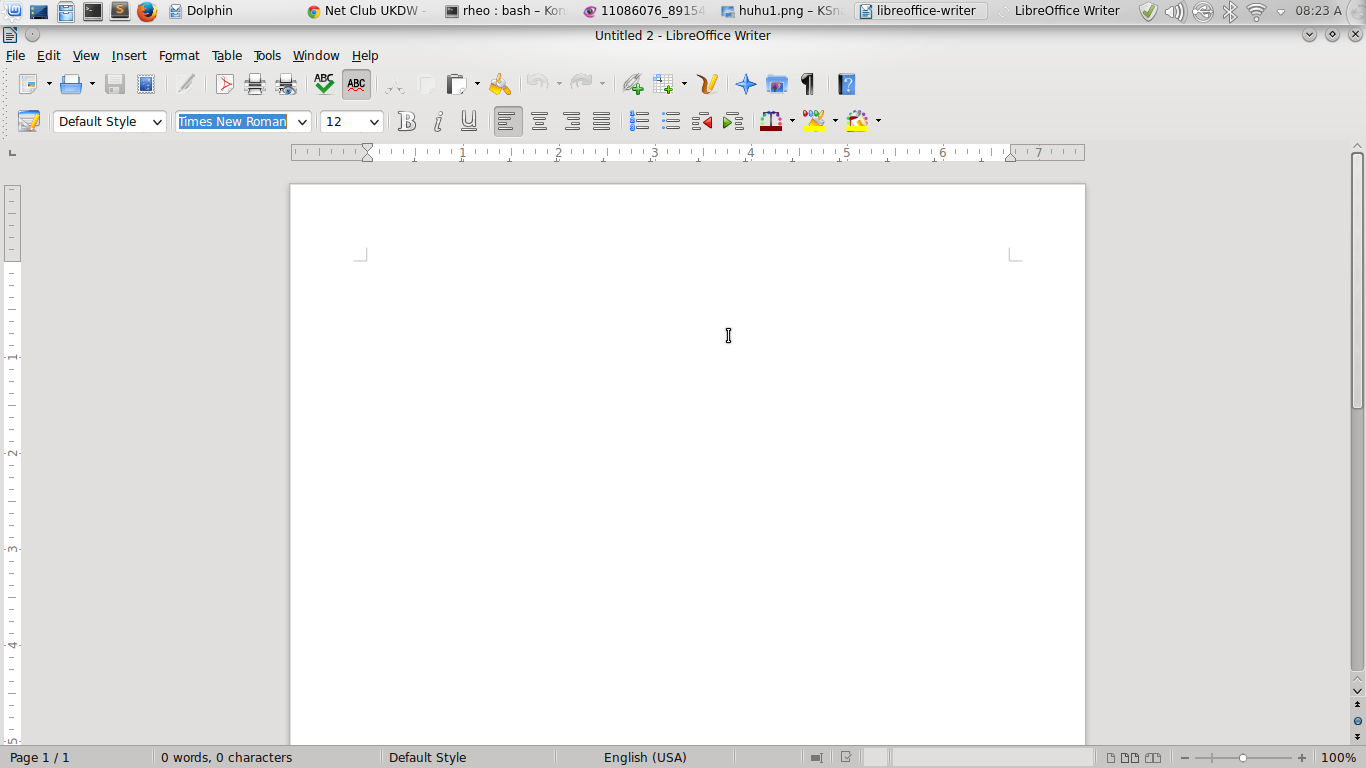Viewport: 1366px width, 768px height.
Task: Open the File menu
Action: [x=15, y=56]
